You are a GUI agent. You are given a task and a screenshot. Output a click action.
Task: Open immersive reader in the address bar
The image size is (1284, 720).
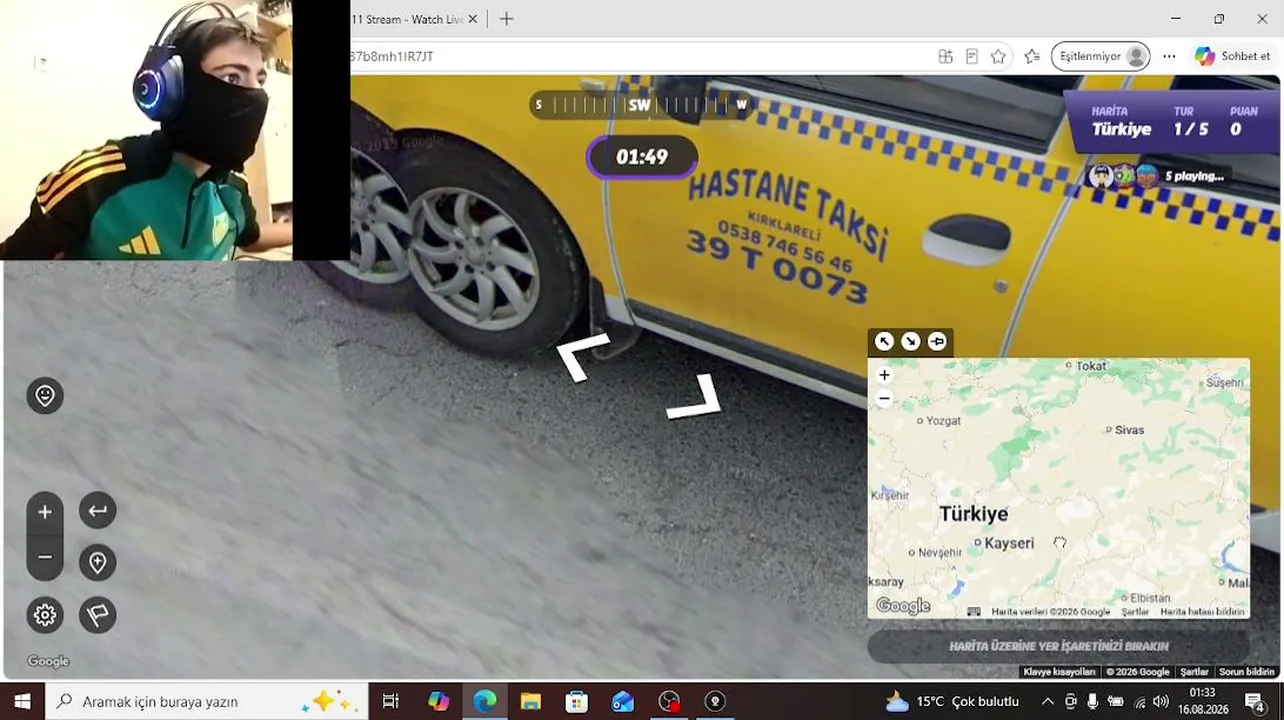[972, 56]
